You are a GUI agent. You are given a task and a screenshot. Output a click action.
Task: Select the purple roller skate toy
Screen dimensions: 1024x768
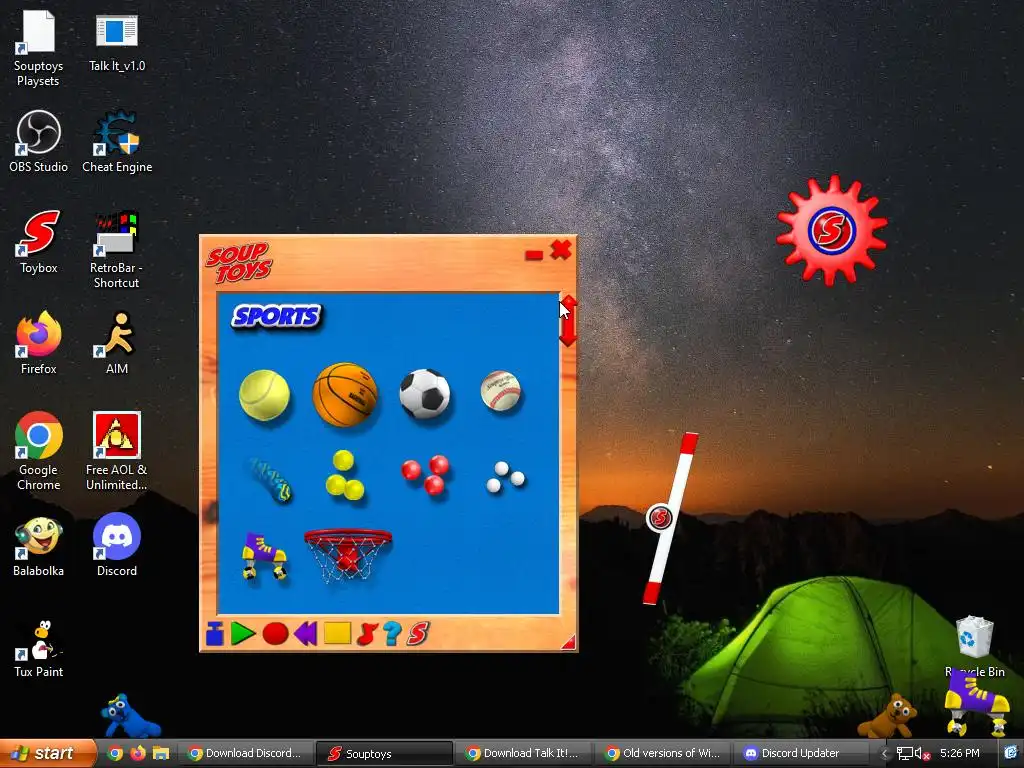pos(264,556)
